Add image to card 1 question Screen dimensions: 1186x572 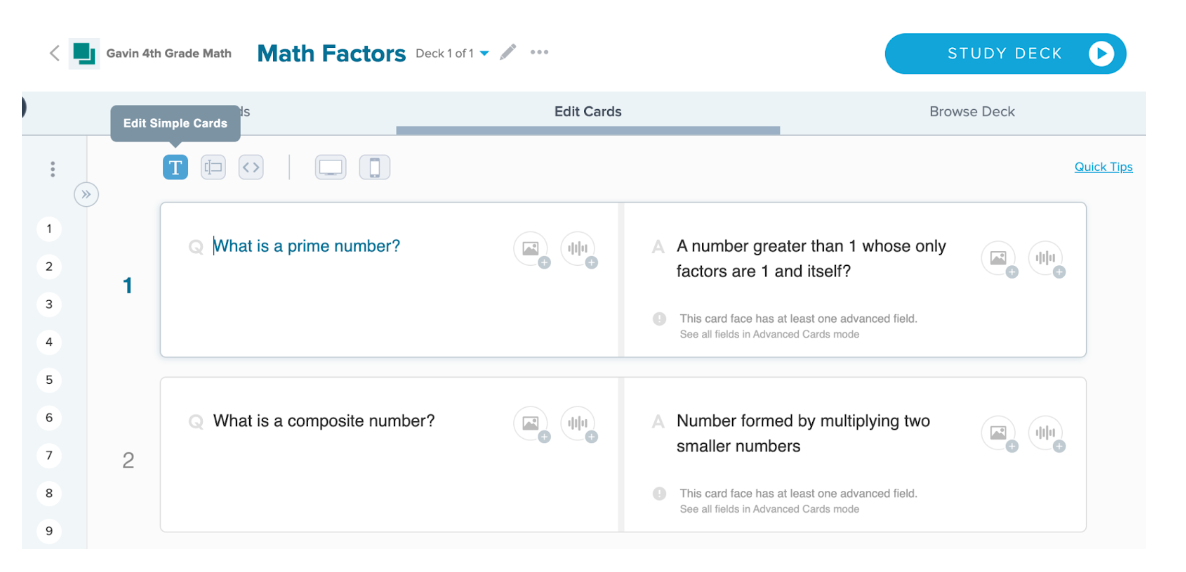(x=532, y=250)
